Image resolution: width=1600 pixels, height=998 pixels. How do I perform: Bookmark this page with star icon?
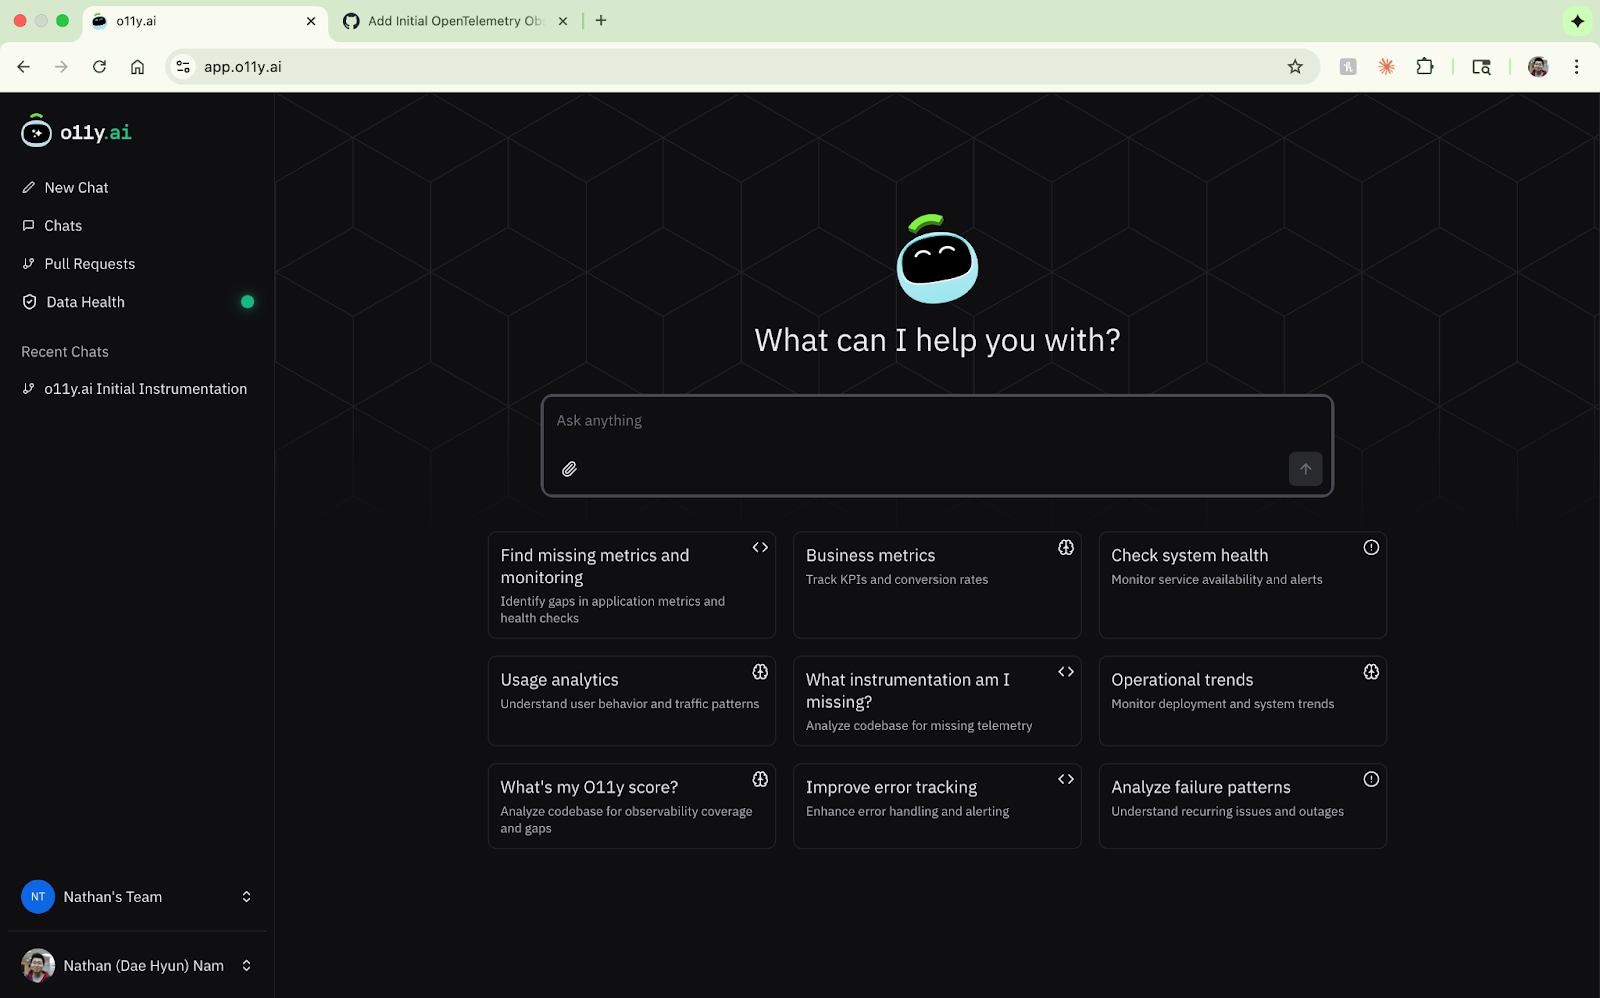(1295, 67)
